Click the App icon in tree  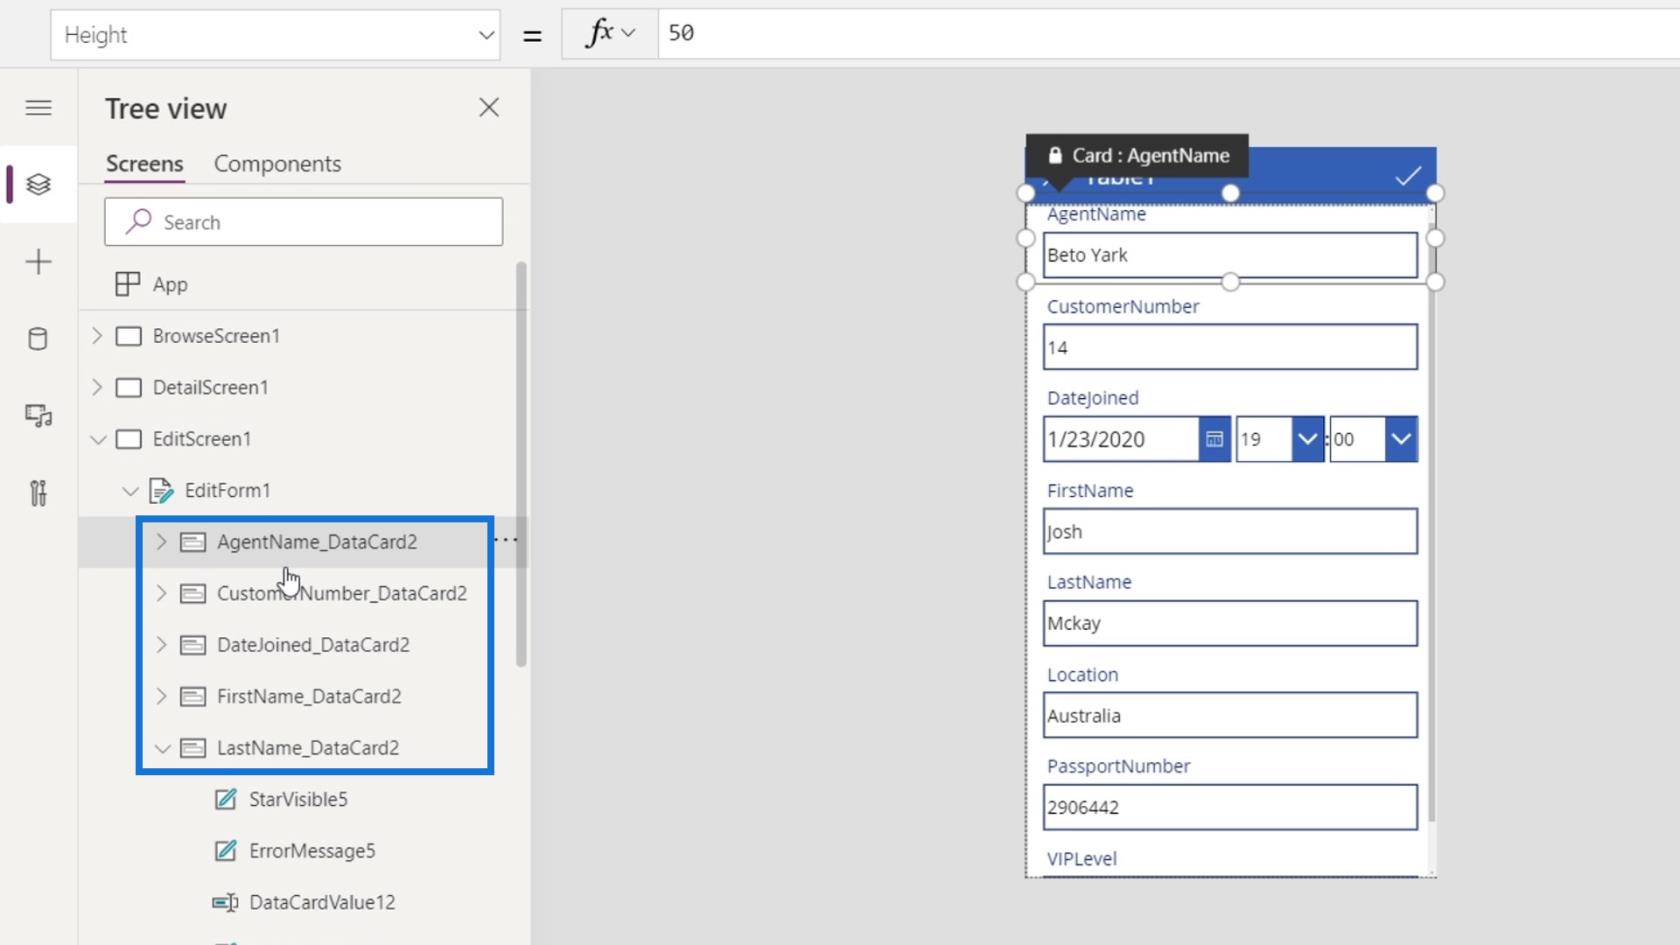127,284
